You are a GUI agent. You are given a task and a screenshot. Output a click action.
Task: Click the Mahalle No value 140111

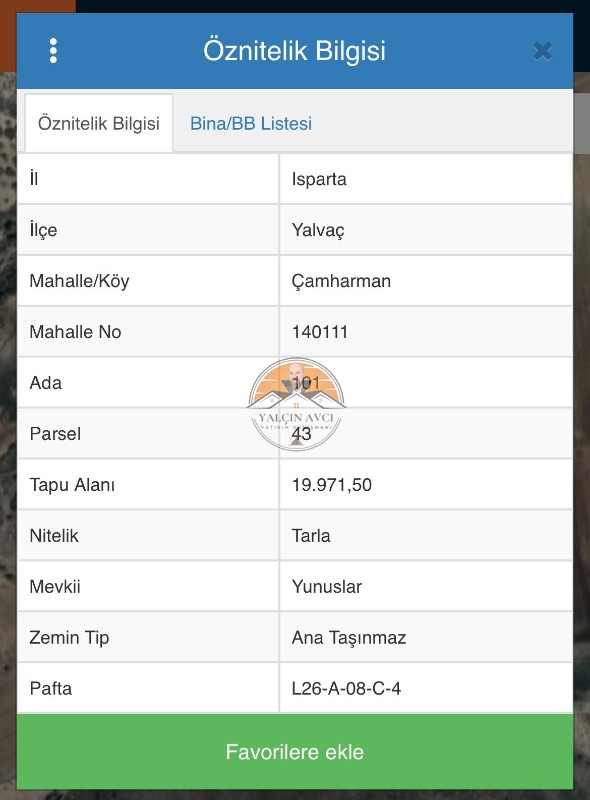click(x=319, y=332)
